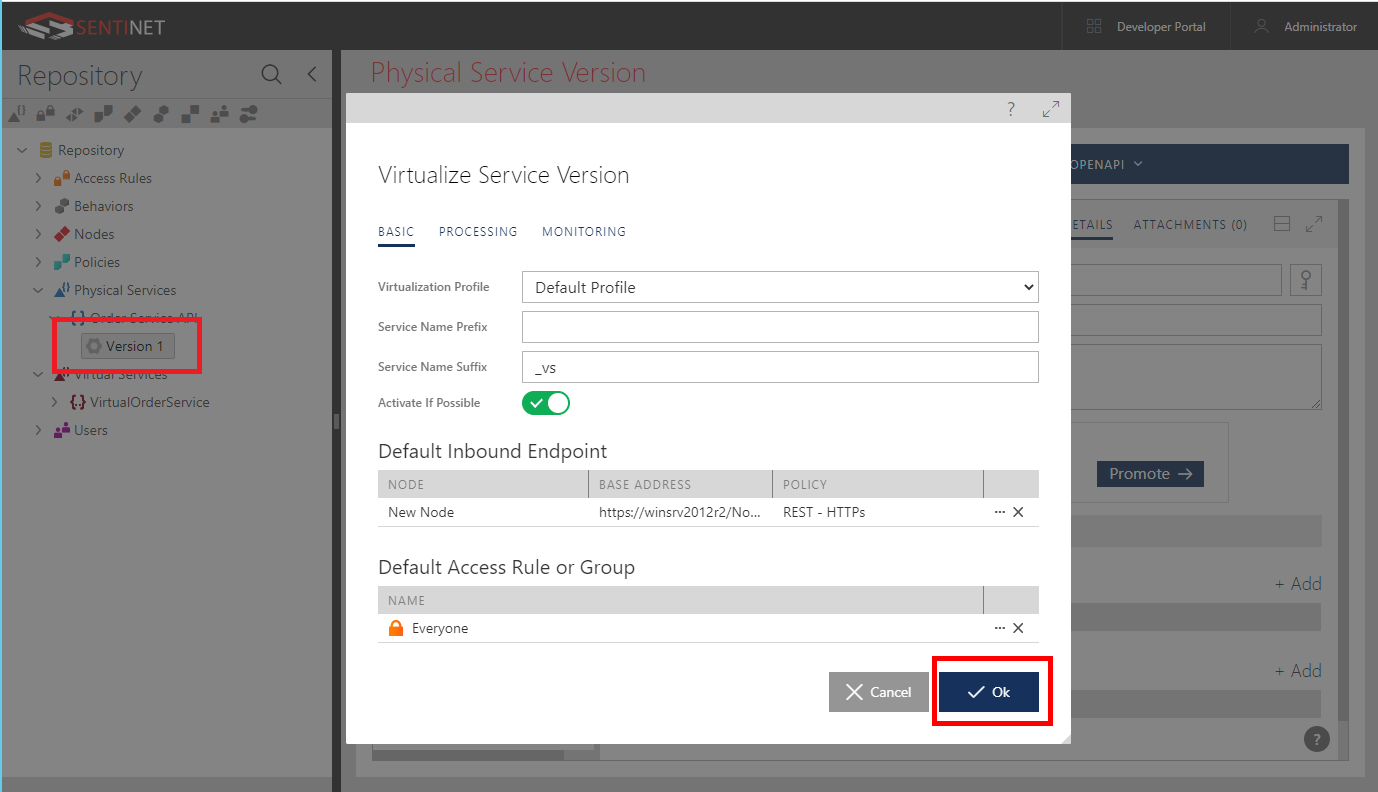1378x792 pixels.
Task: Disable the Activate If Possible toggle
Action: point(545,402)
